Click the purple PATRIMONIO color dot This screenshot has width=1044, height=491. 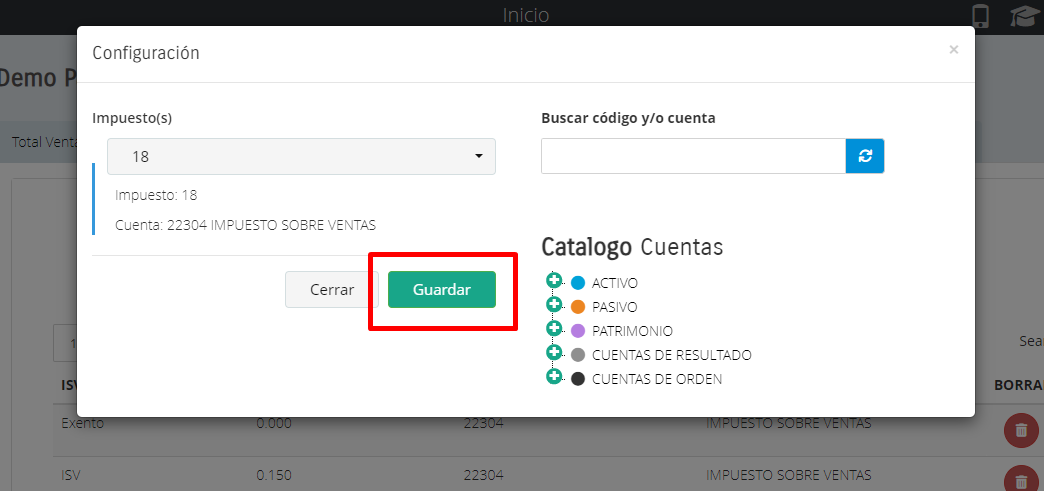pos(578,331)
